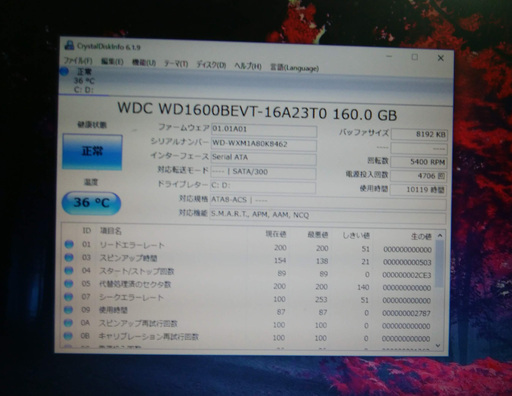Image resolution: width=512 pixels, height=396 pixels.
Task: Open the ディスク(D) menu
Action: pos(211,65)
